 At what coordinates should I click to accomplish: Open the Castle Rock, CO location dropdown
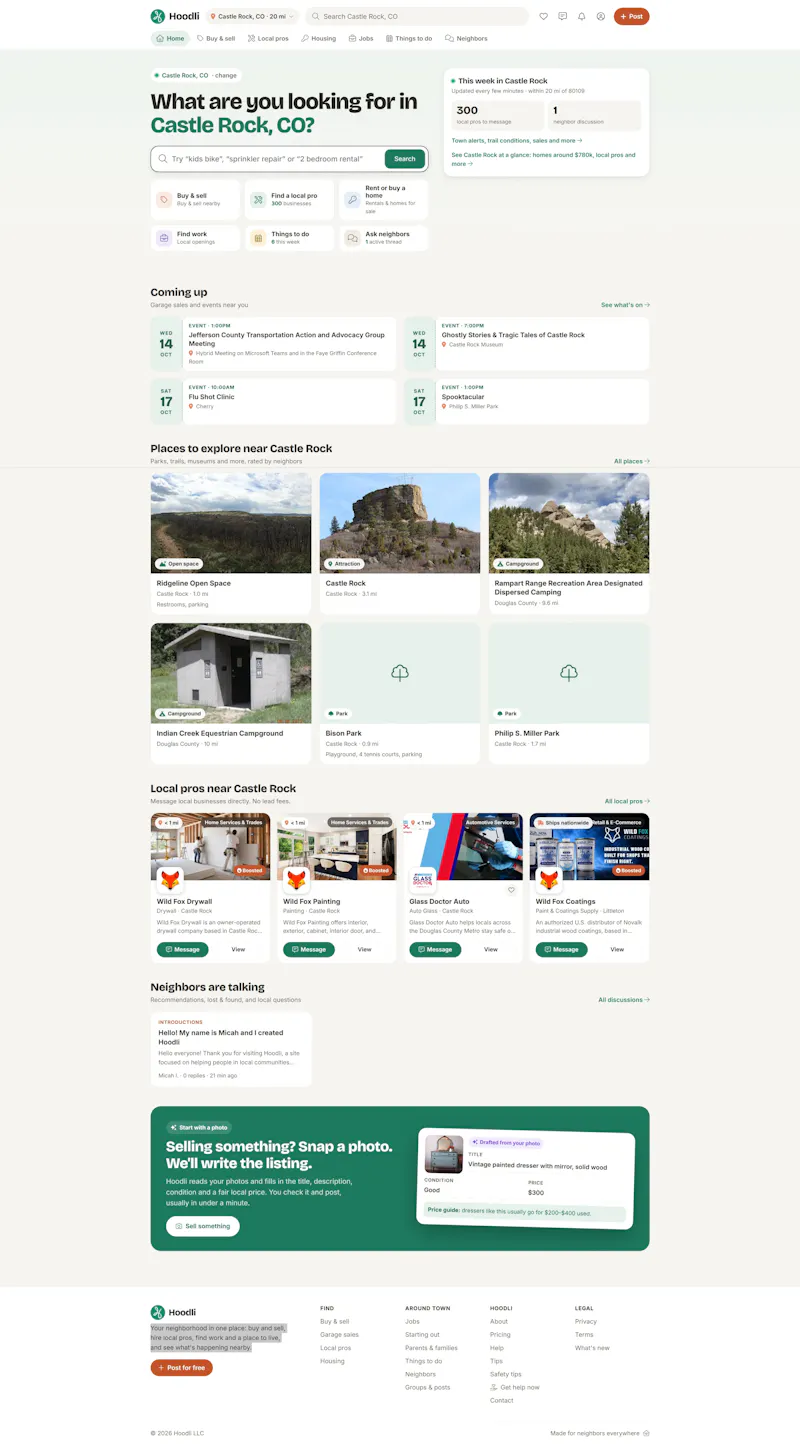tap(252, 16)
